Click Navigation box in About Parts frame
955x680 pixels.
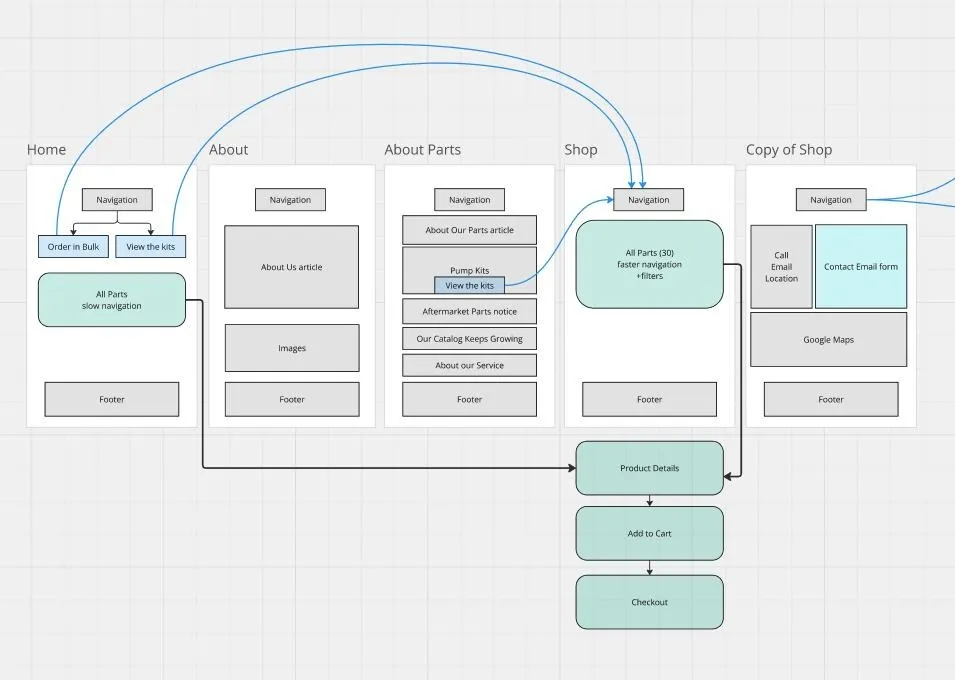[469, 200]
